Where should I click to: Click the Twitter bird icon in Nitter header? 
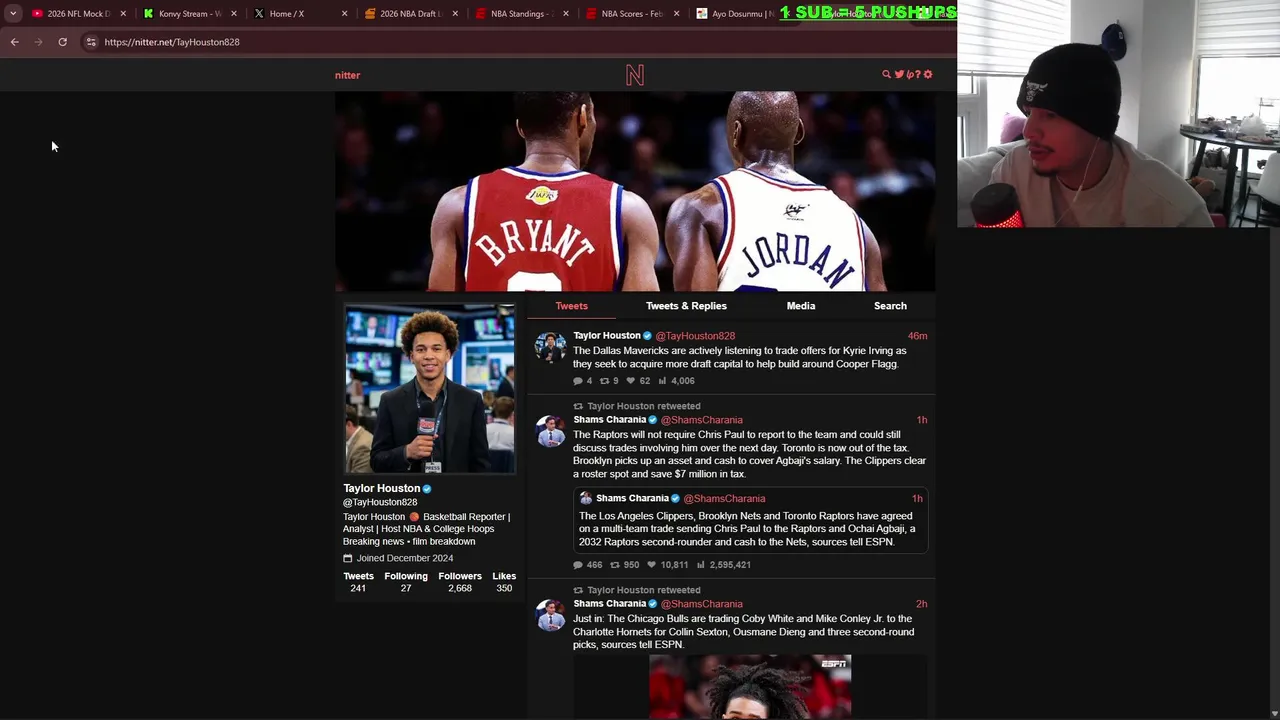coord(899,74)
